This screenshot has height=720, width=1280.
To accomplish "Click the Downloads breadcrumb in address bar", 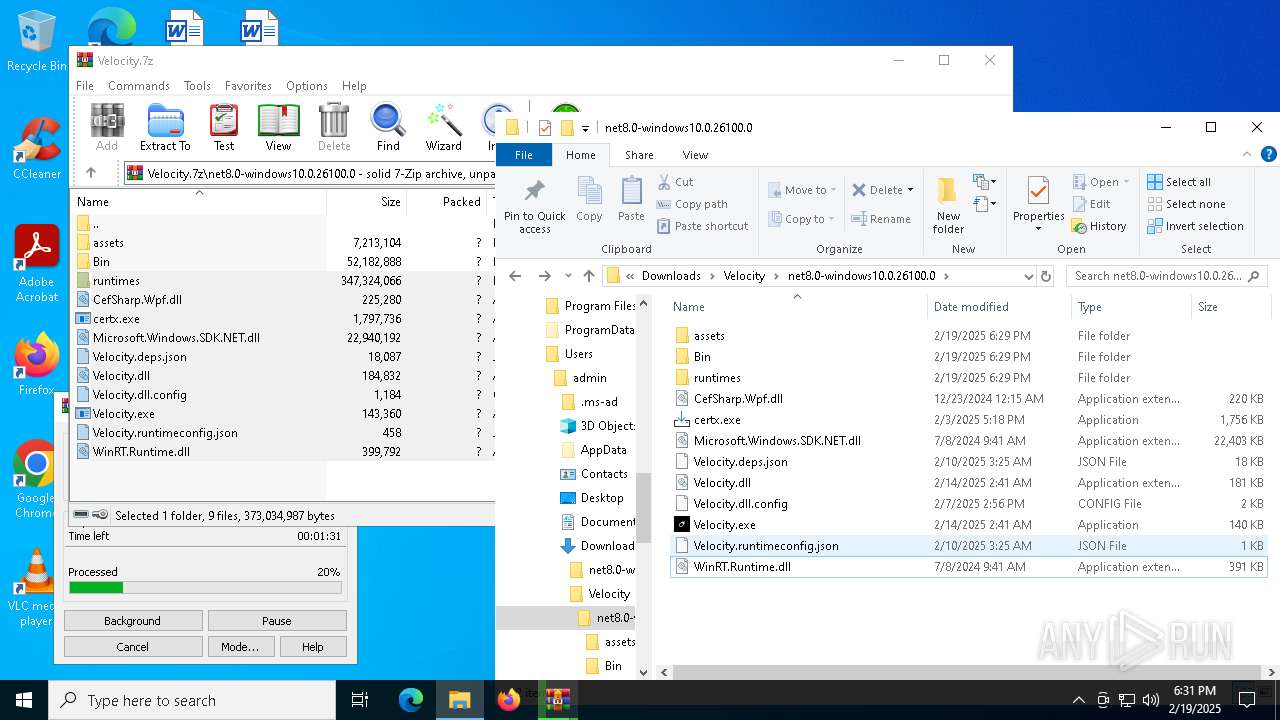I will coord(671,276).
